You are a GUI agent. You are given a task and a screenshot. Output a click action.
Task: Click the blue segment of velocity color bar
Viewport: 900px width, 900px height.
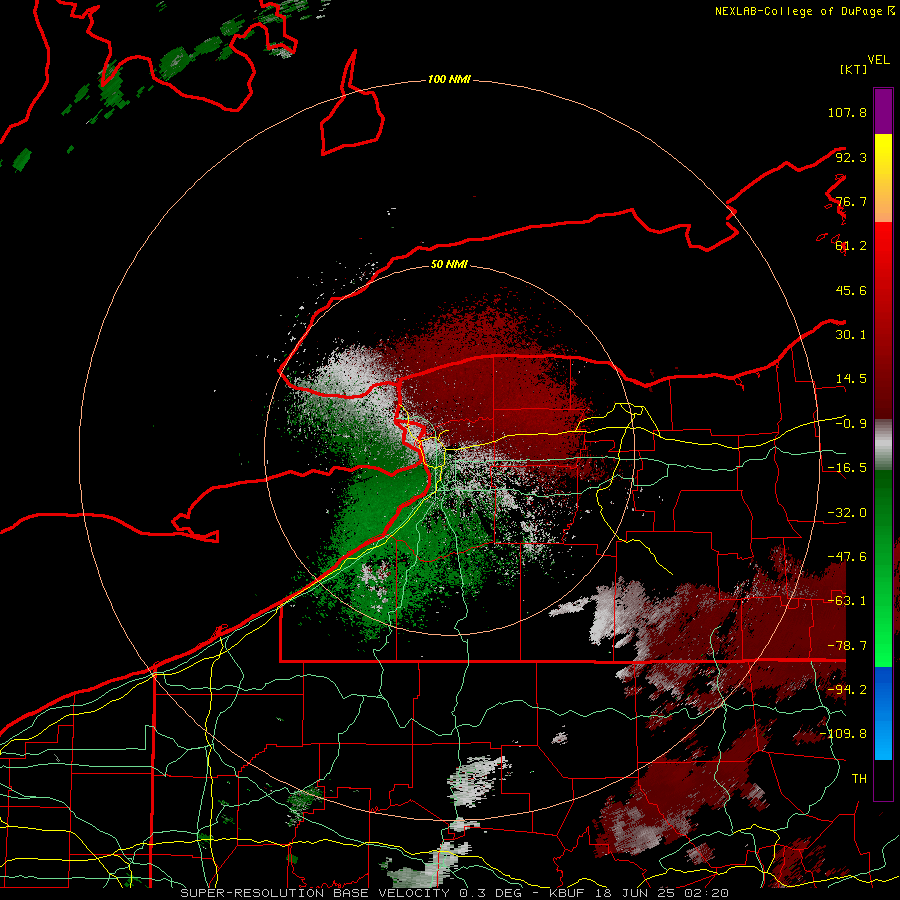883,713
